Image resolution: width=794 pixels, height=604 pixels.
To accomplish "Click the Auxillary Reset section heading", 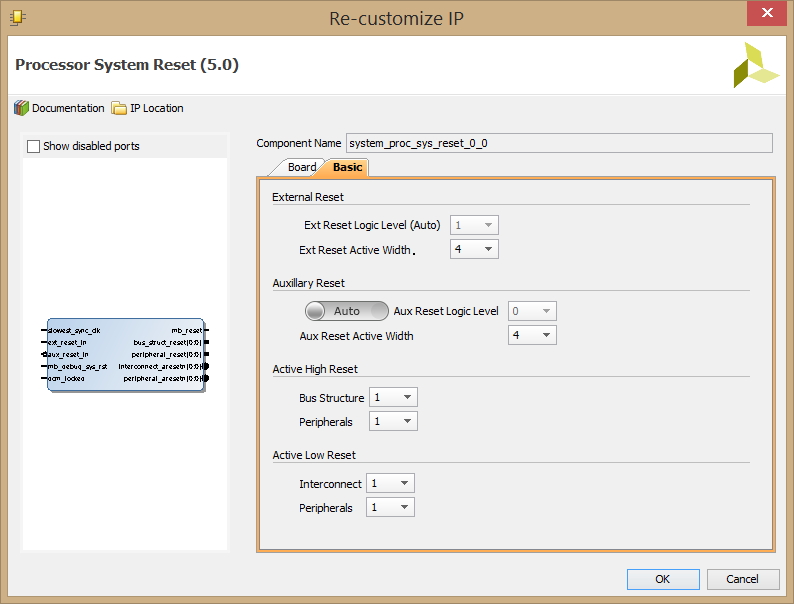I will (x=308, y=283).
